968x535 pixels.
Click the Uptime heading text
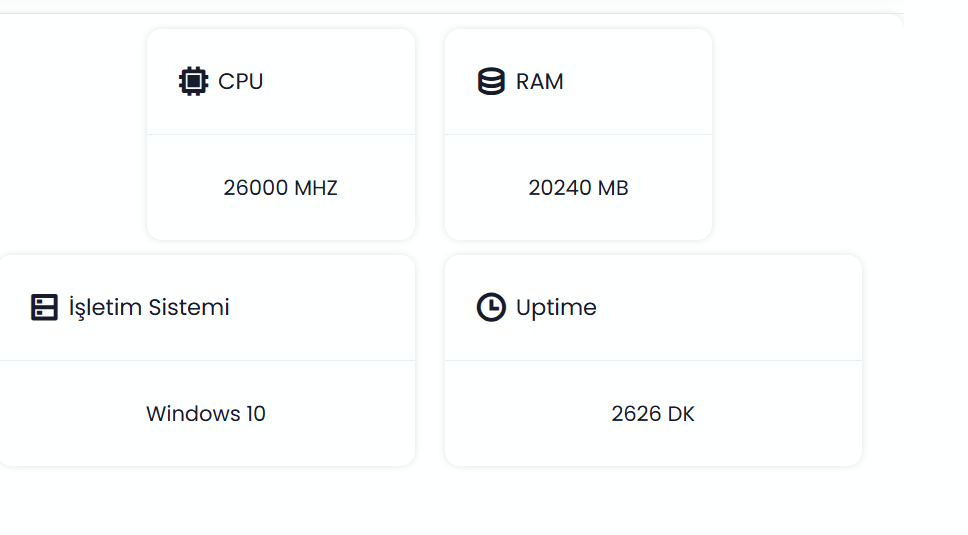click(556, 307)
